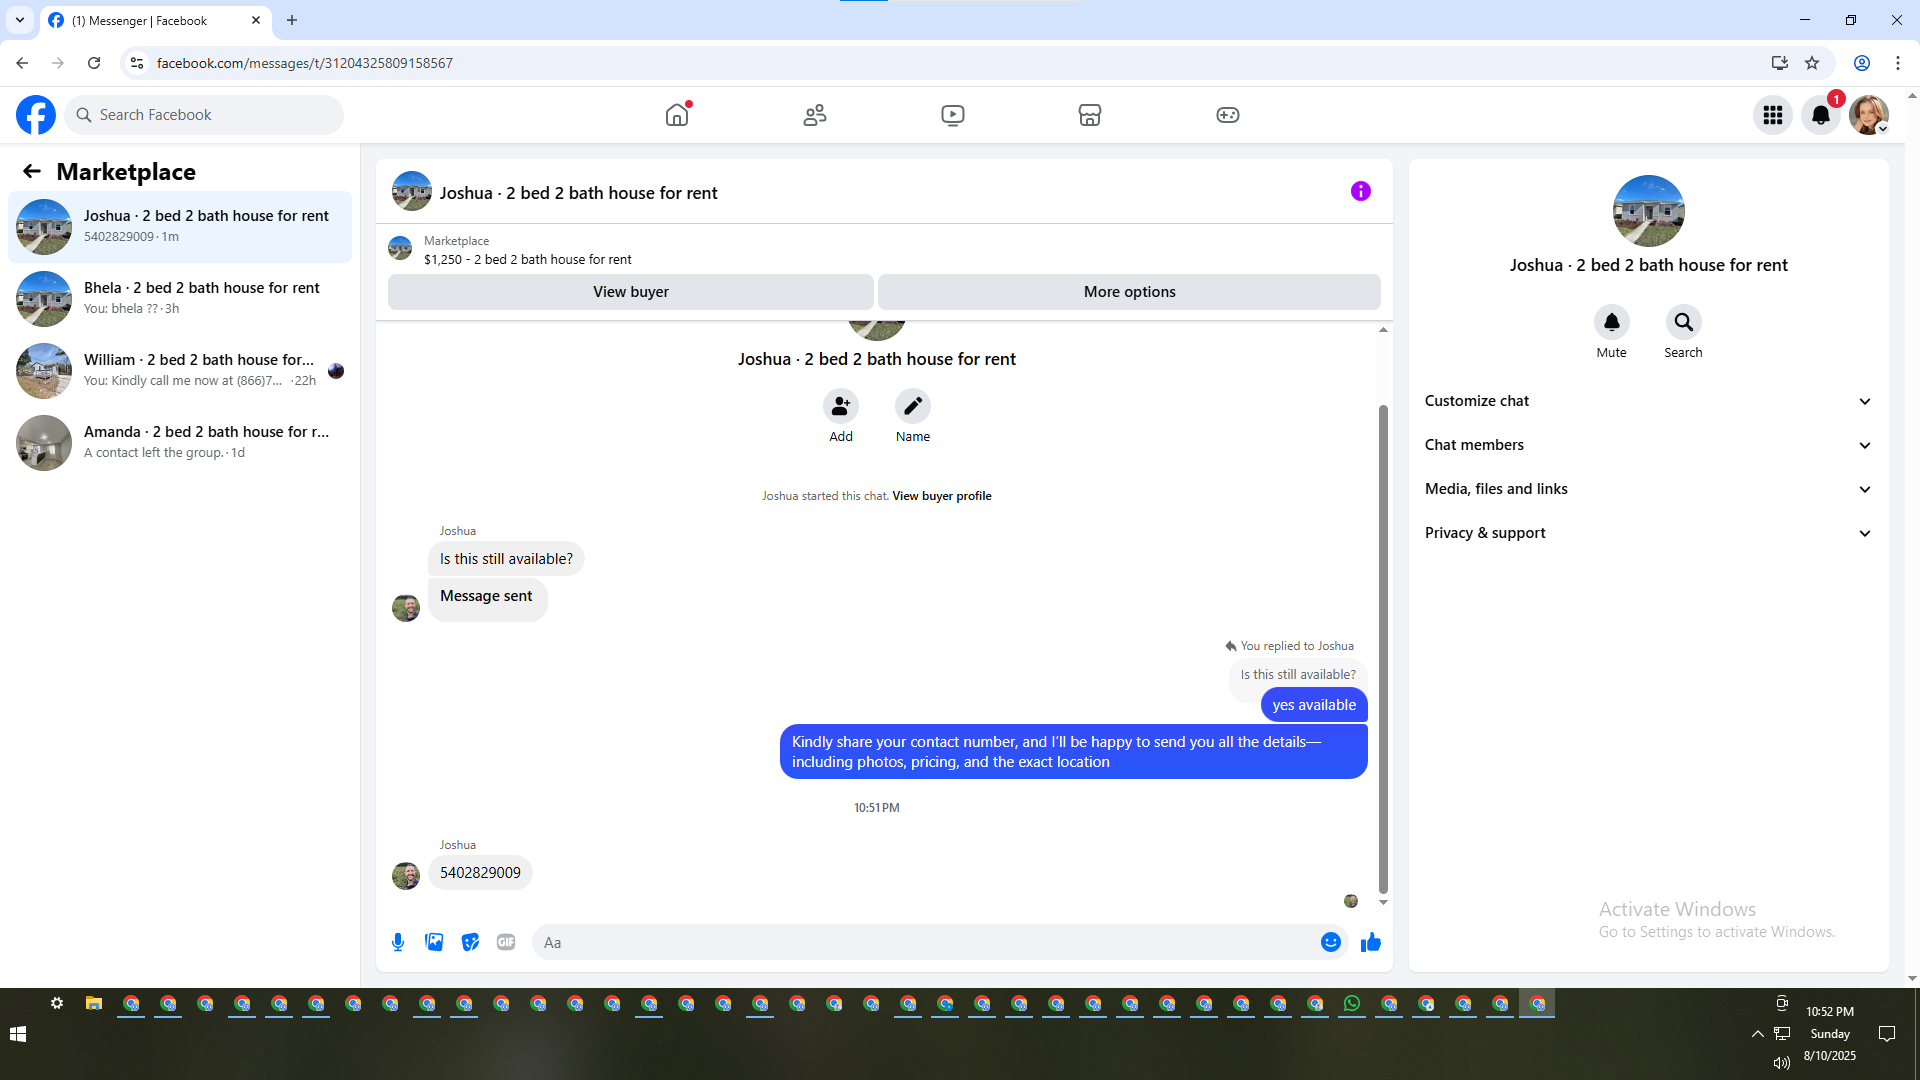Send a thumbs-up like
The height and width of the screenshot is (1080, 1920).
[1370, 942]
